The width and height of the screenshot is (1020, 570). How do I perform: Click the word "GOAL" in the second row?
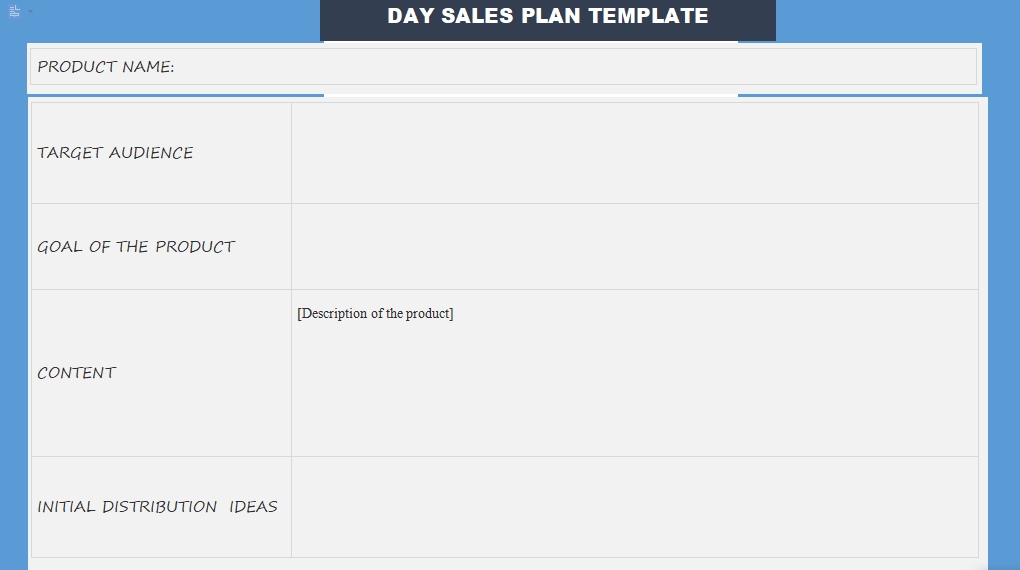pos(60,247)
